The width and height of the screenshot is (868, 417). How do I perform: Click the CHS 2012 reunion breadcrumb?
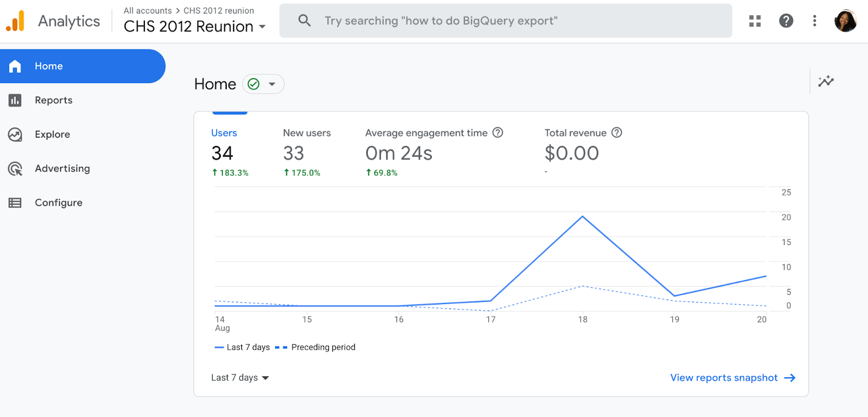219,11
